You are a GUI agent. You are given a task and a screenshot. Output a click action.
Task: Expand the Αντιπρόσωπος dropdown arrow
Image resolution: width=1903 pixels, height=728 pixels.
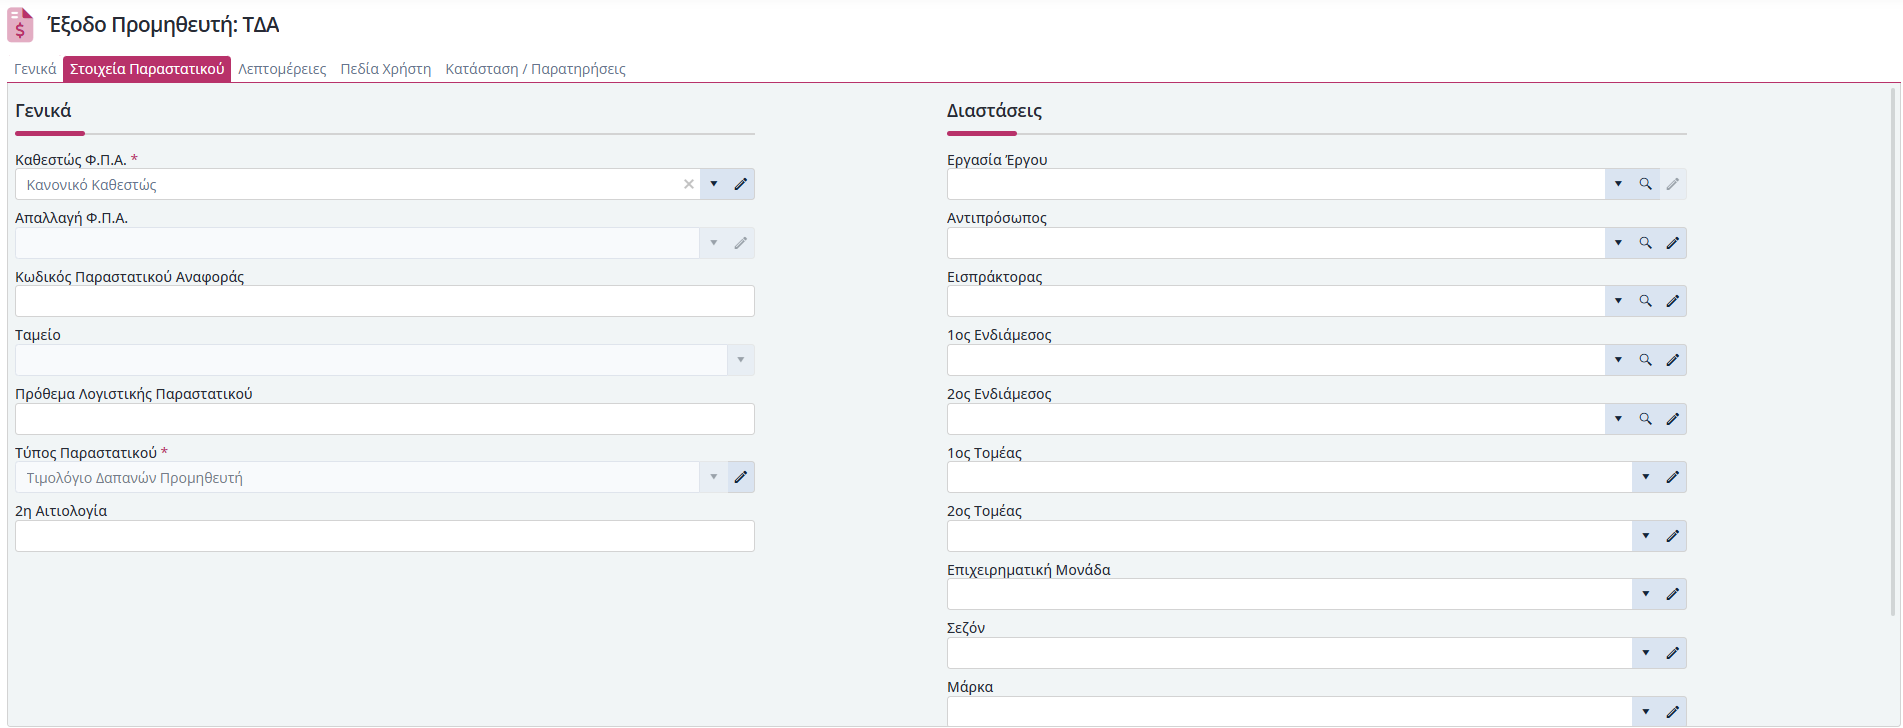1619,243
